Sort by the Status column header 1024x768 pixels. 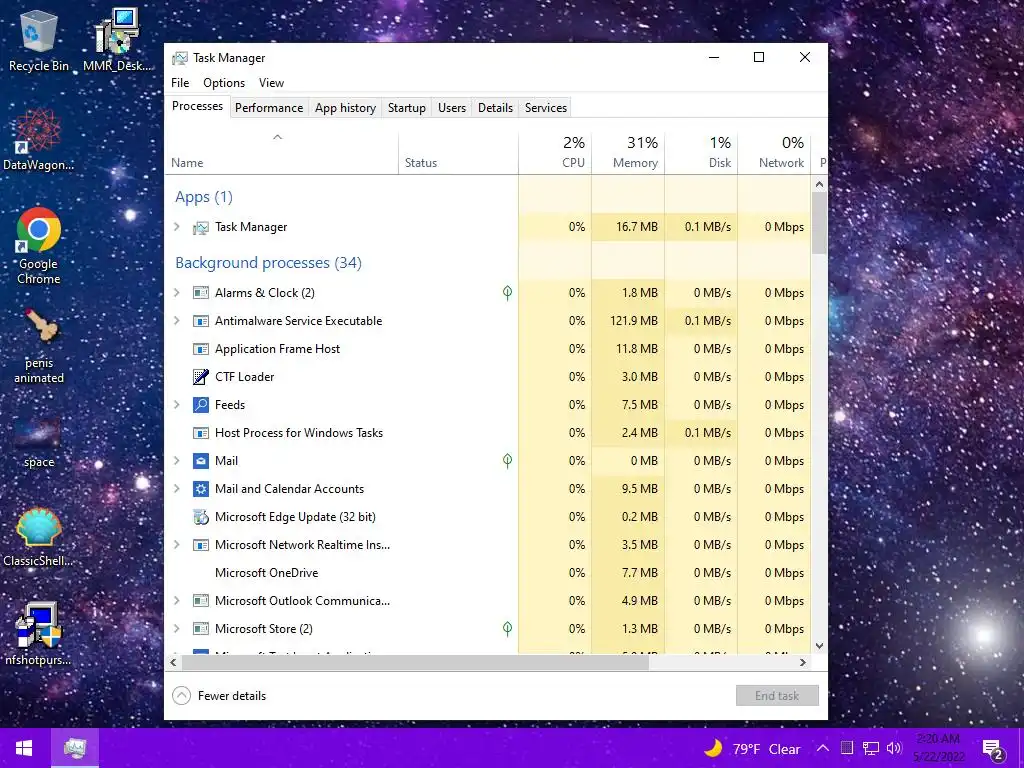(458, 153)
